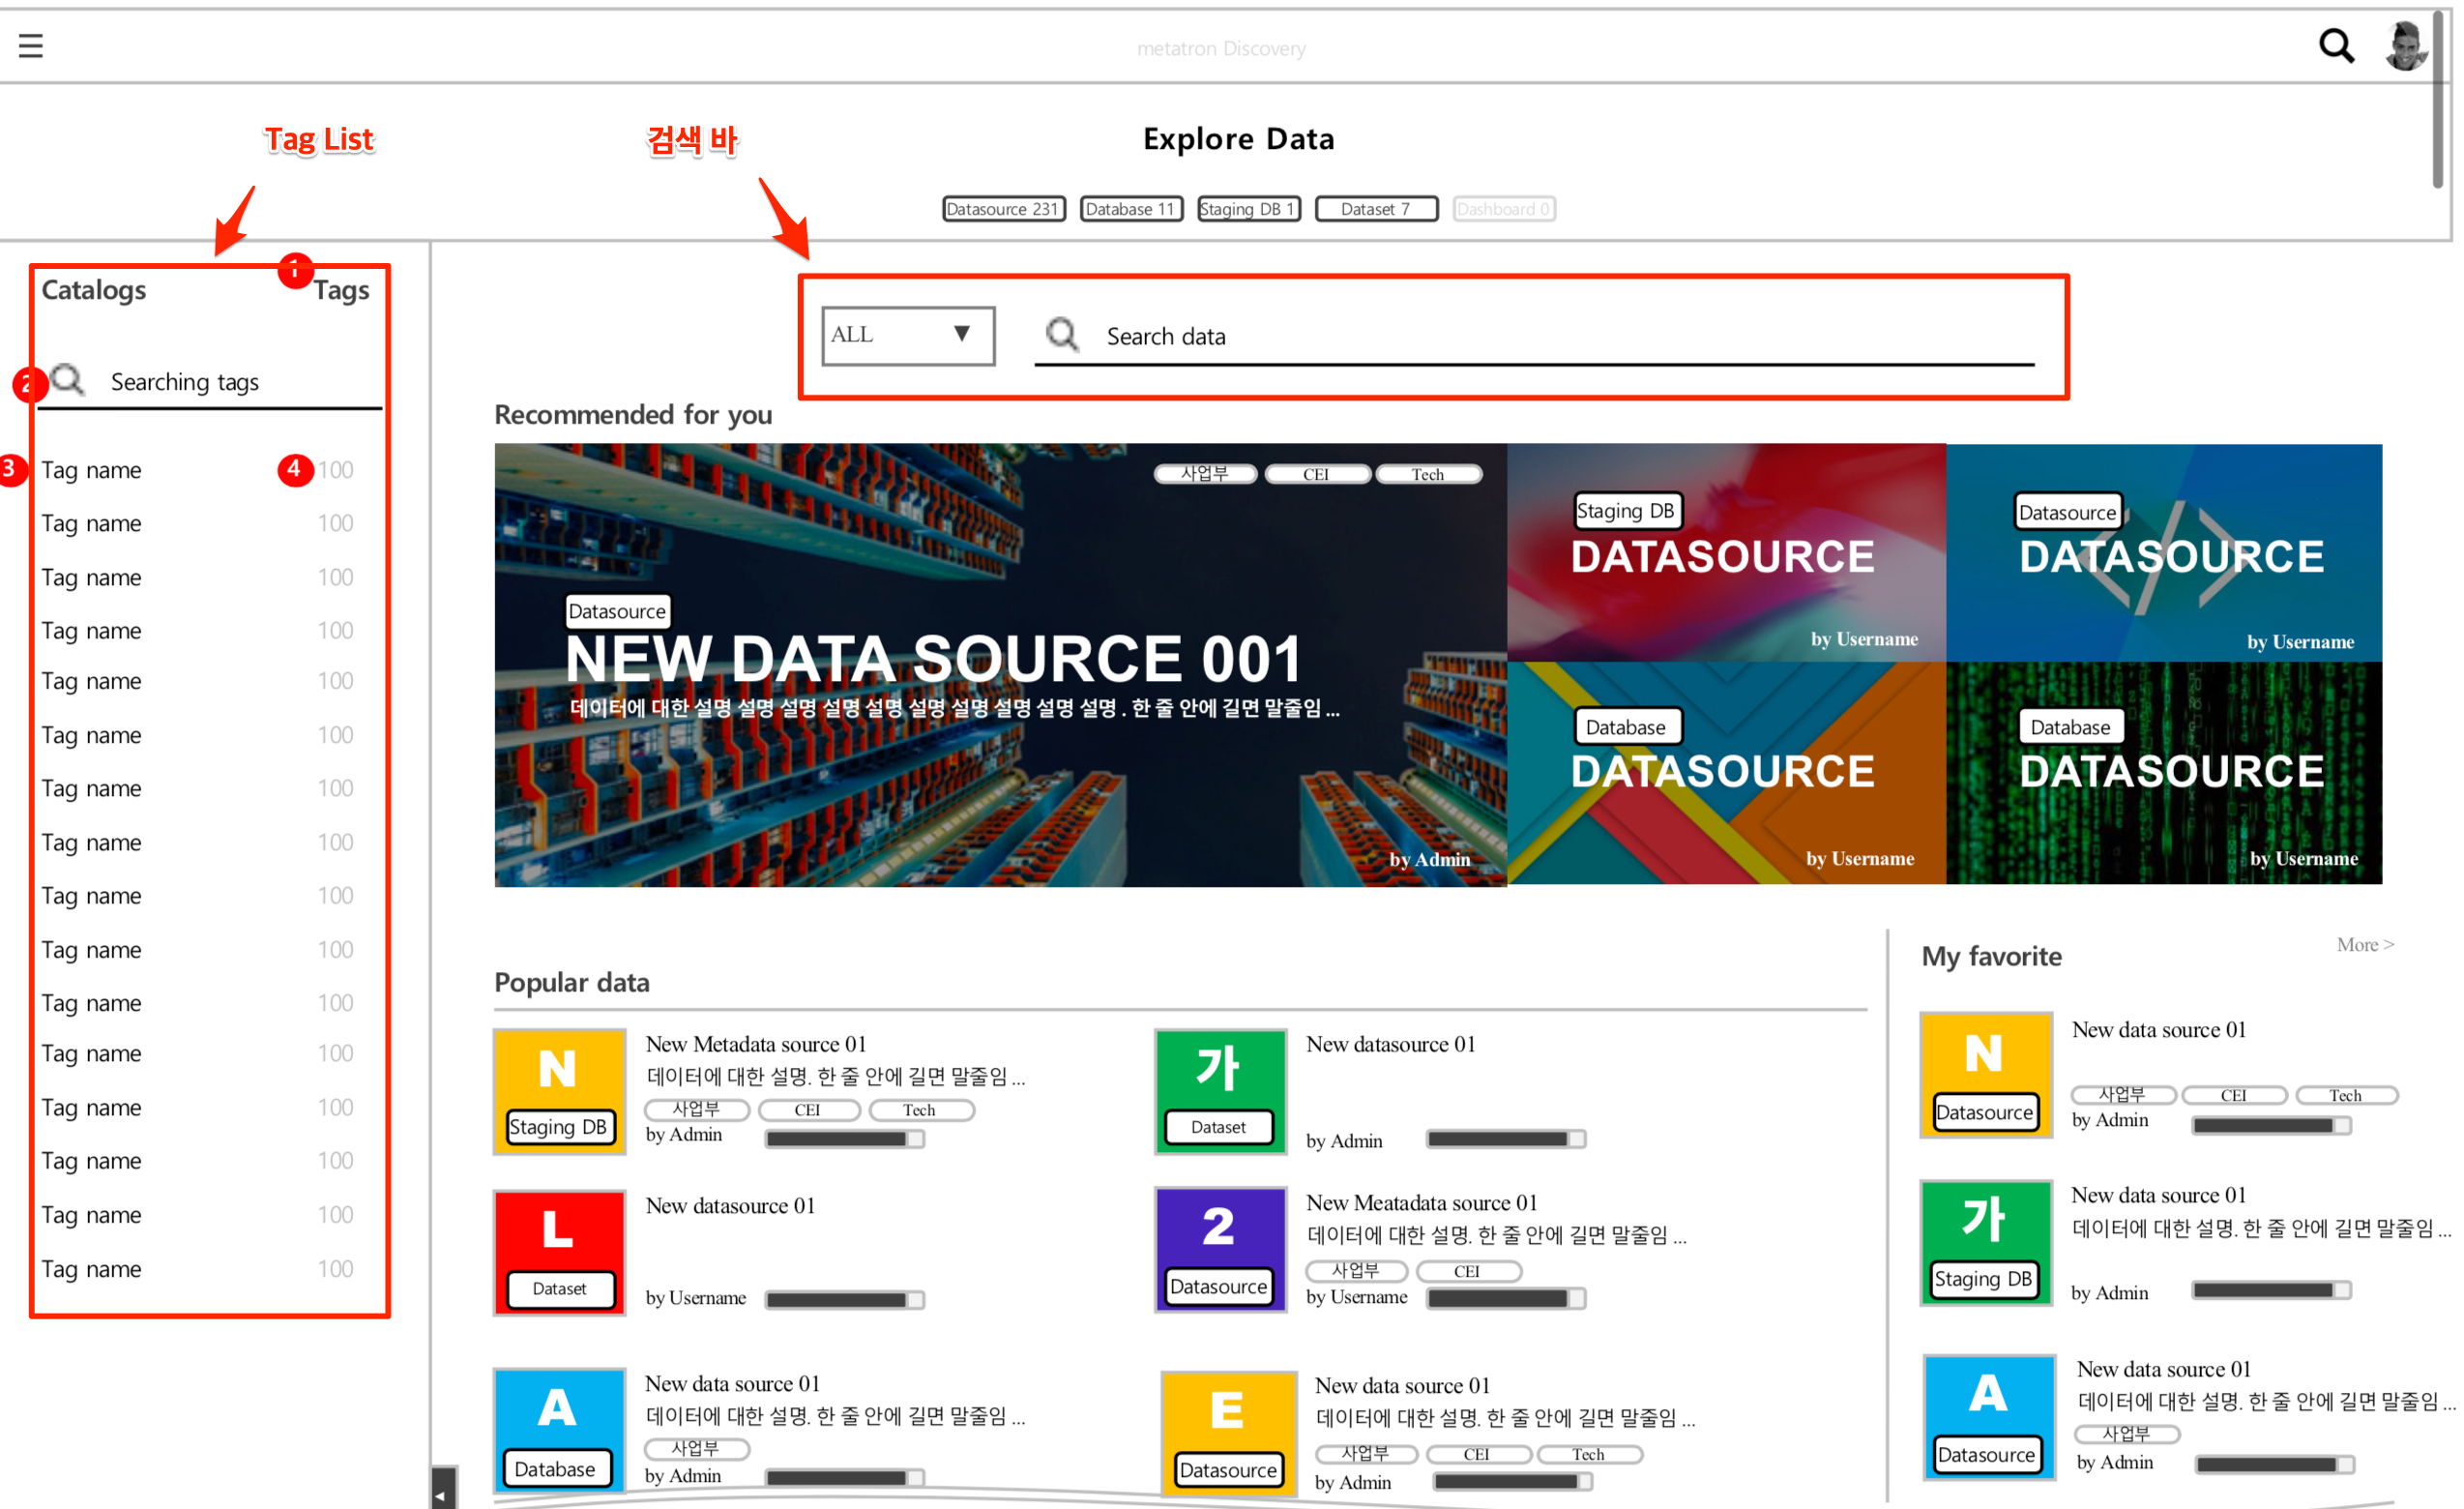2464x1509 pixels.
Task: Open the red L Dataset tile
Action: 559,1252
